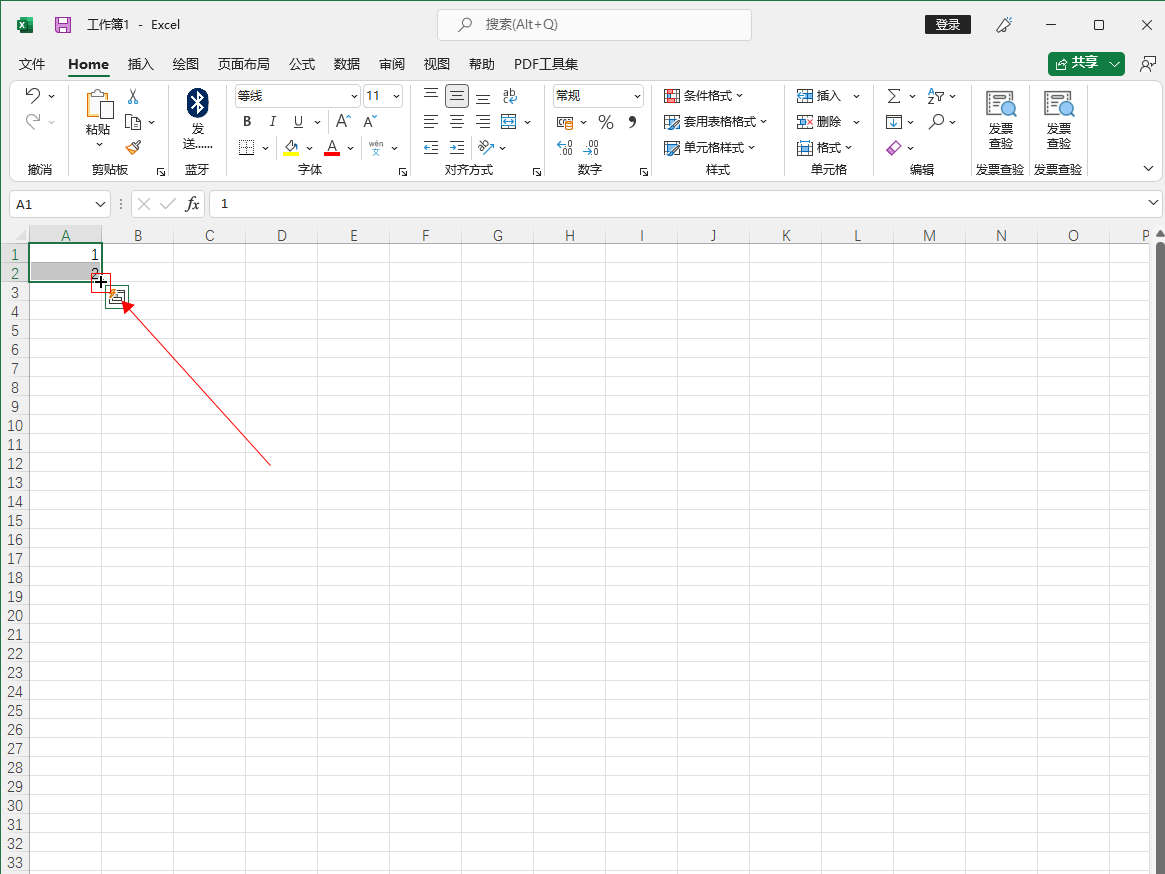Click the AutoSum sigma icon
The image size is (1165, 874).
(894, 96)
